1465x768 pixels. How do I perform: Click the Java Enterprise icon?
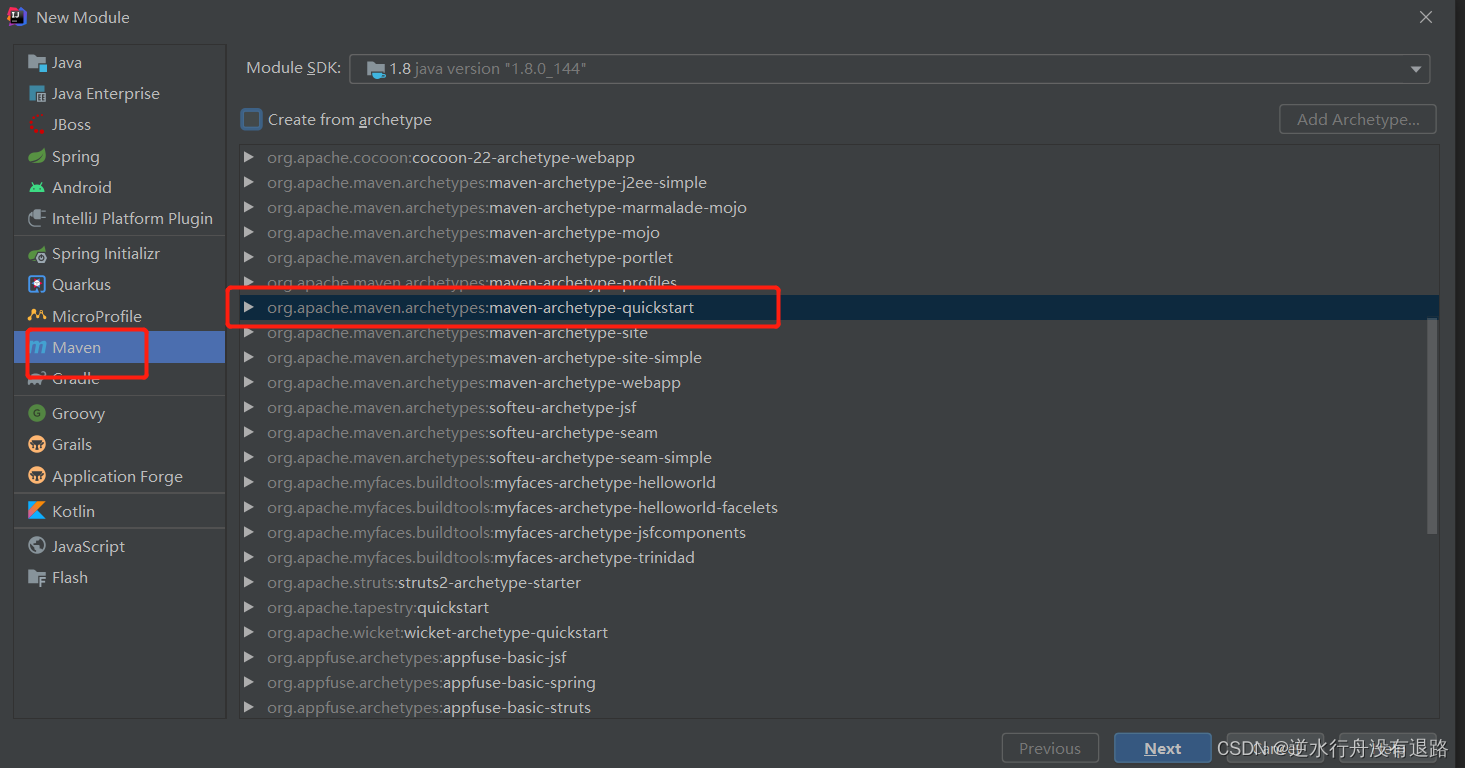point(37,93)
